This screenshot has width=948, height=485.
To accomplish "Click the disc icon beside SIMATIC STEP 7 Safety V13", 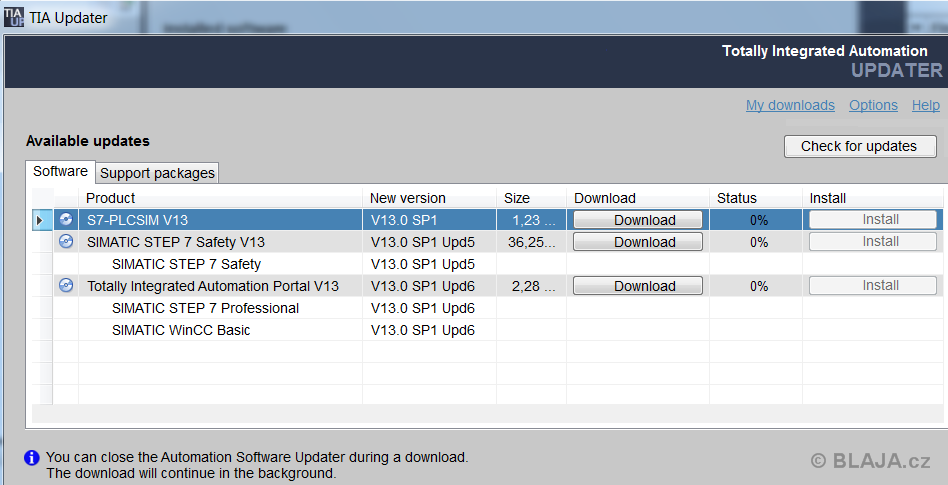I will pyautogui.click(x=66, y=242).
